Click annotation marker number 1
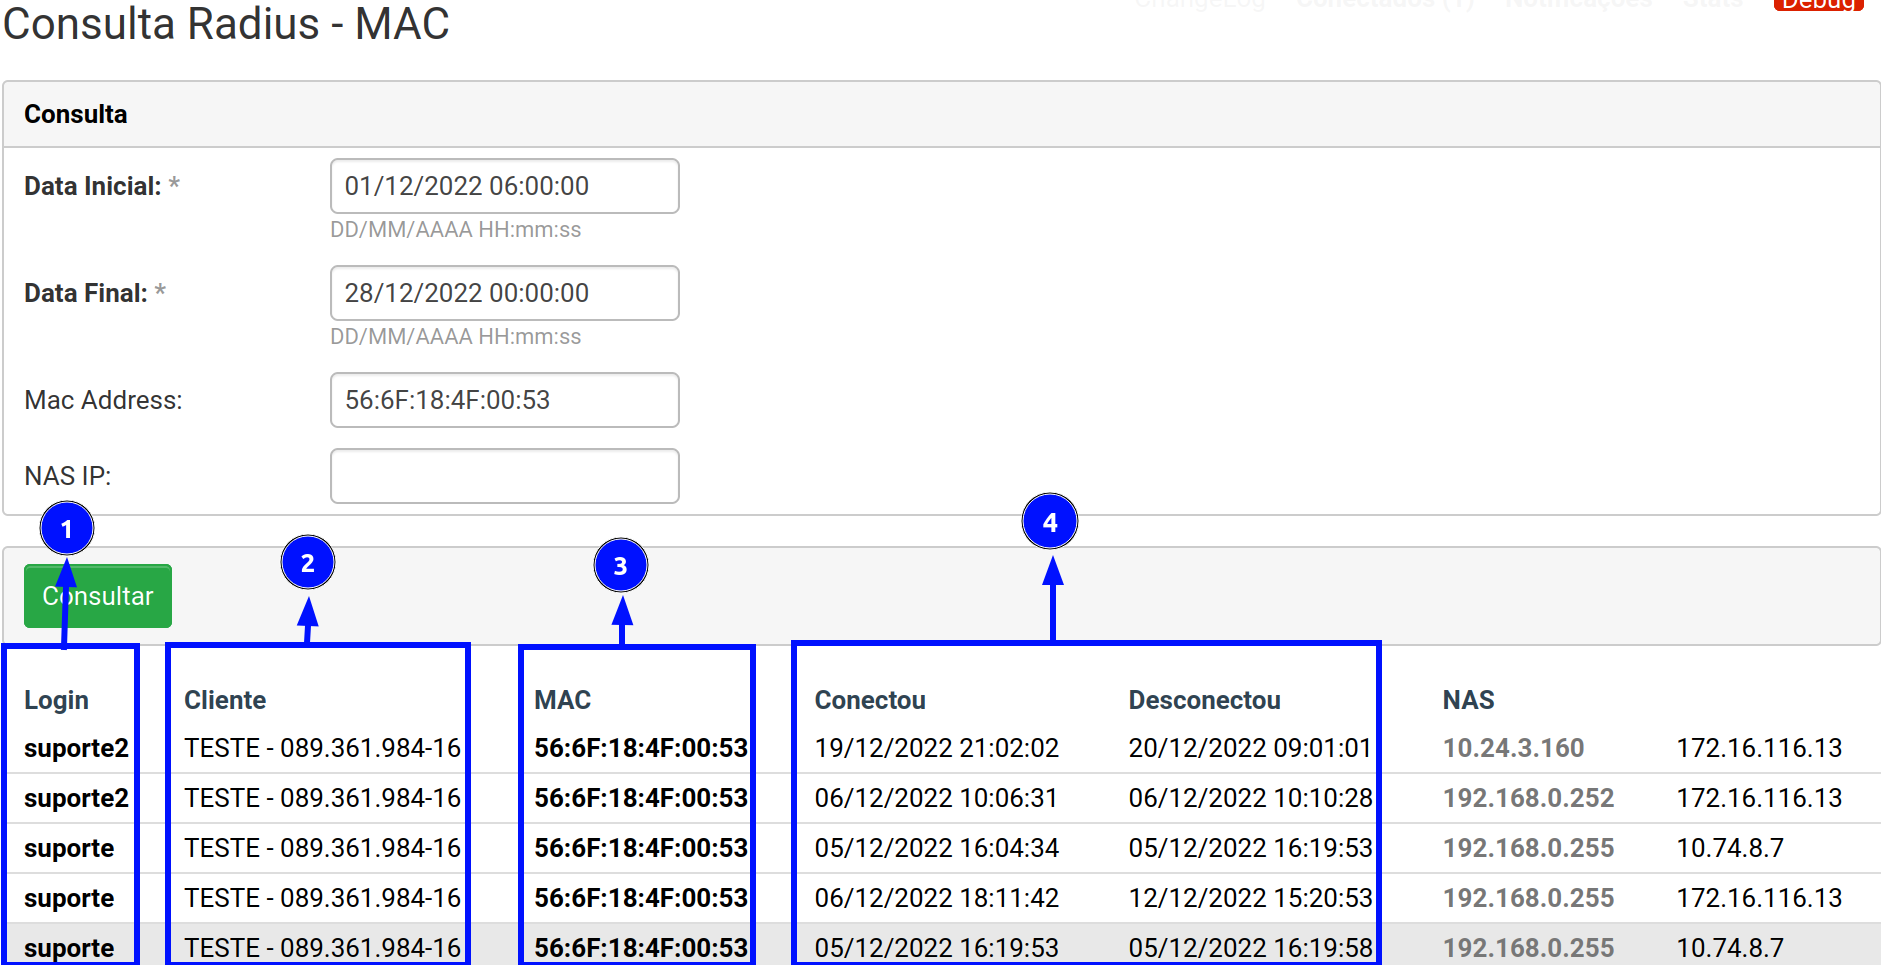This screenshot has width=1881, height=965. point(67,528)
